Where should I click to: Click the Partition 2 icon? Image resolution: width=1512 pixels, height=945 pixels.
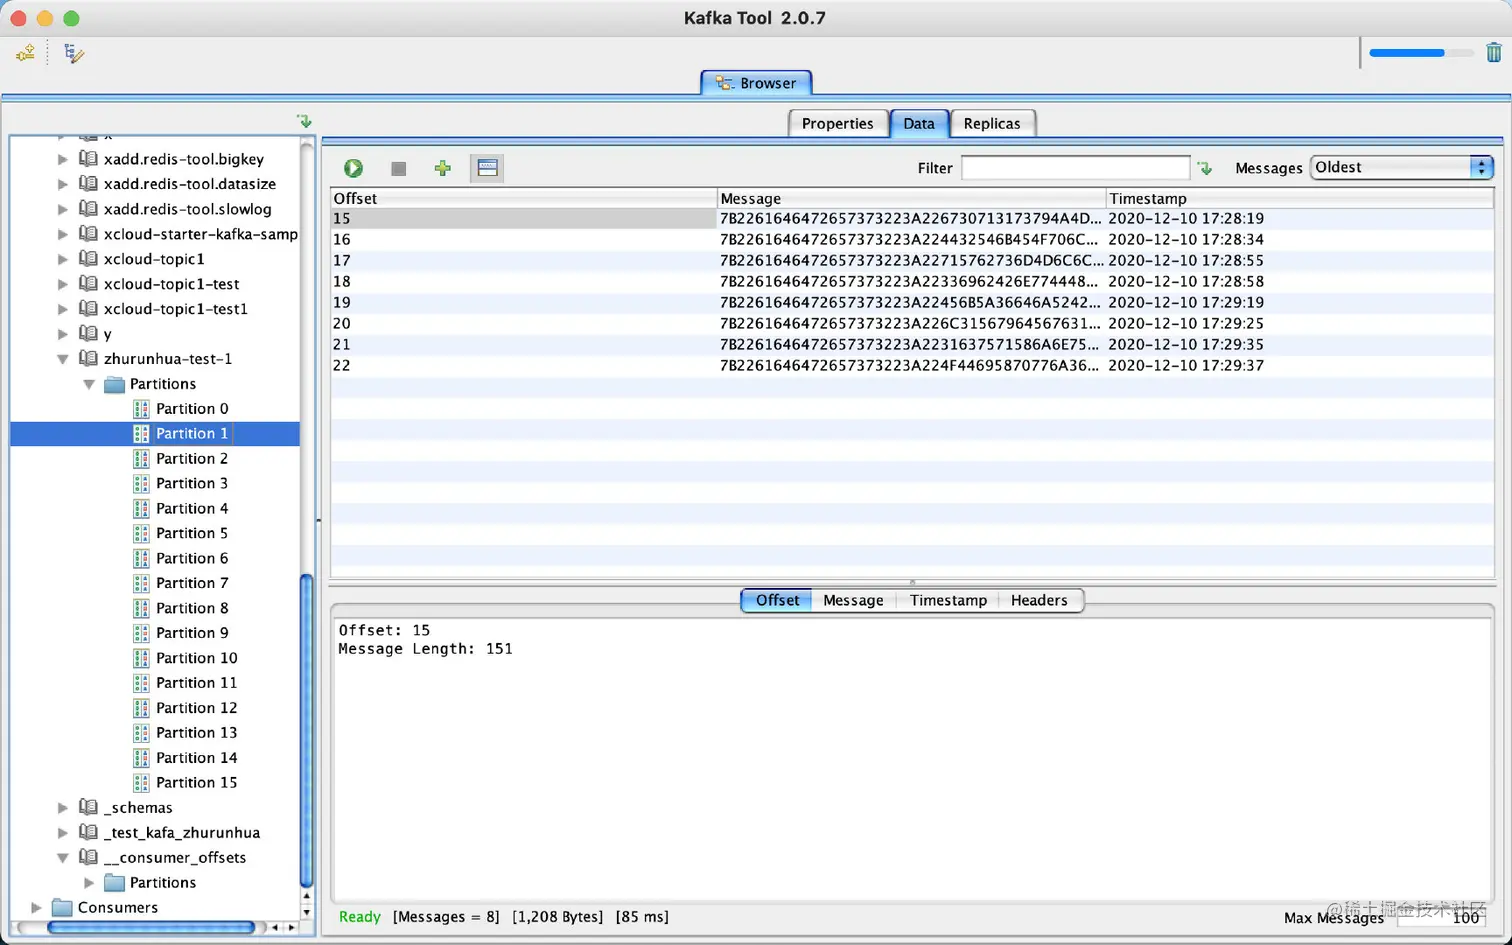(x=141, y=459)
